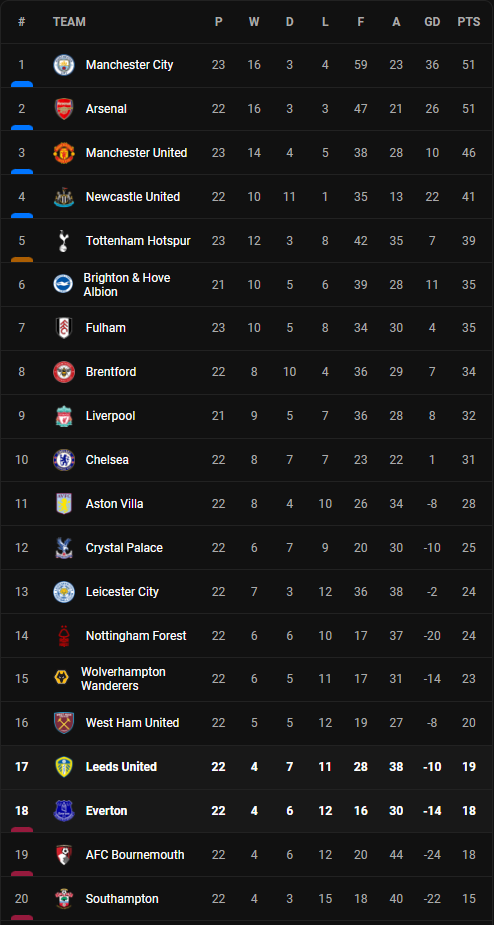Click the Southampton club crest
The height and width of the screenshot is (925, 494).
point(64,898)
